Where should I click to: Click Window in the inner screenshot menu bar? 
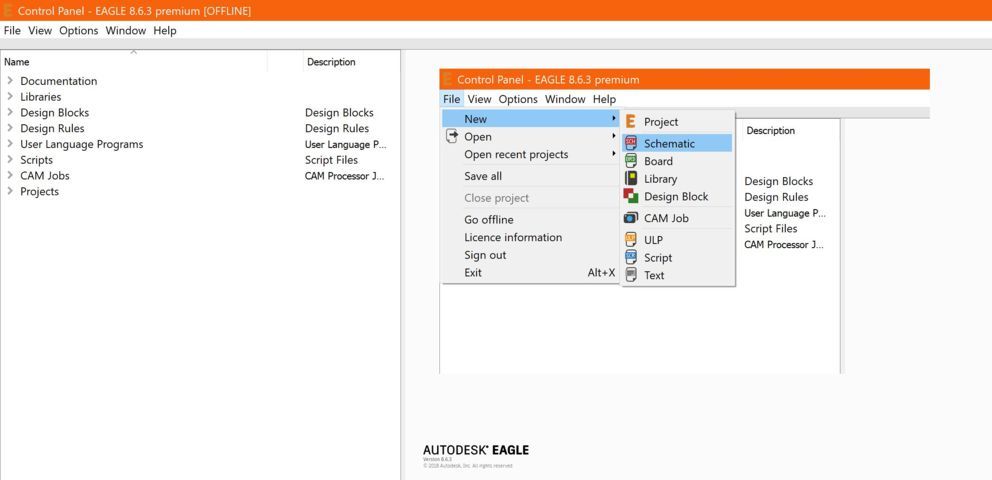[566, 99]
